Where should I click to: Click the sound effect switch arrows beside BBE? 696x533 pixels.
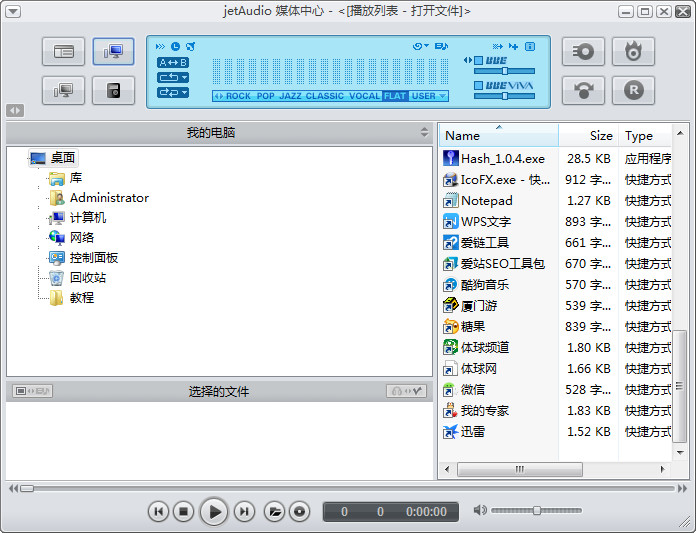pos(468,60)
